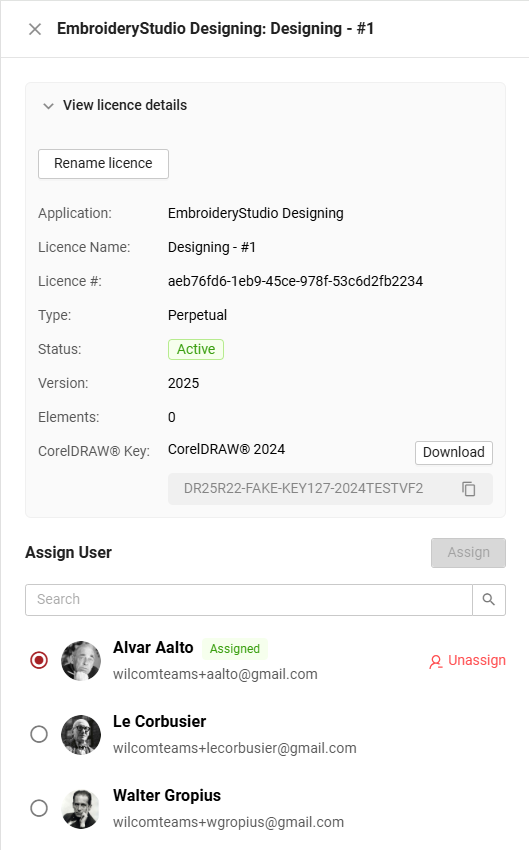Screen dimensions: 529x850
Task: Click the search magnifier icon
Action: (x=488, y=600)
